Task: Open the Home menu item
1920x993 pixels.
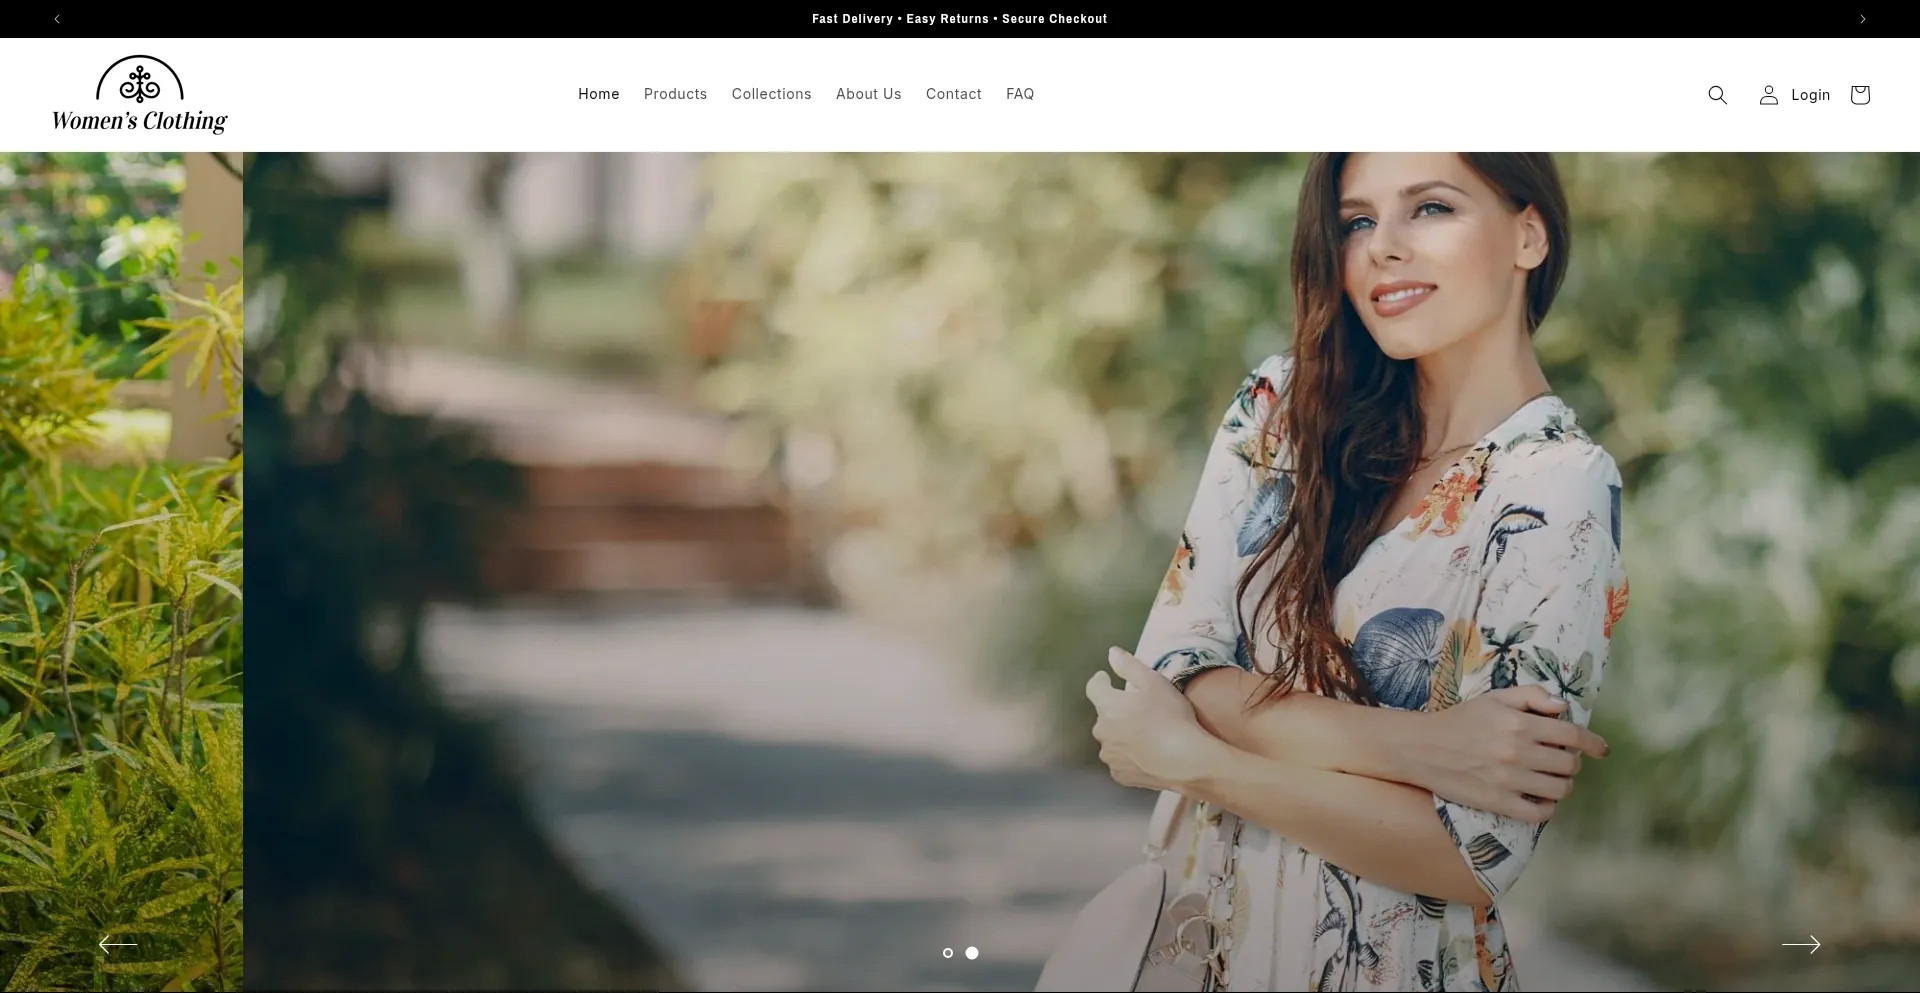Action: click(599, 94)
